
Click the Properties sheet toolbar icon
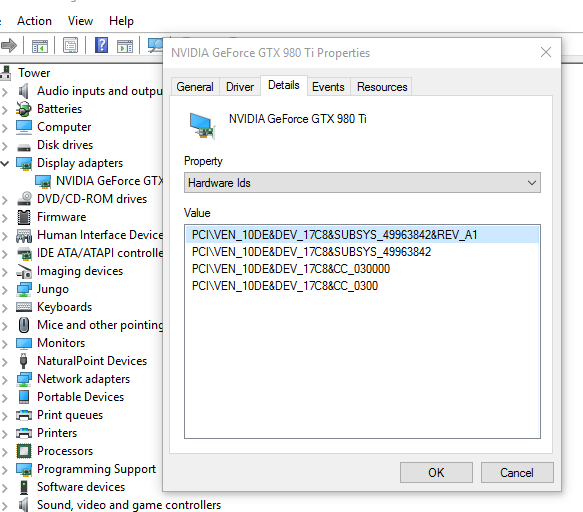[70, 45]
